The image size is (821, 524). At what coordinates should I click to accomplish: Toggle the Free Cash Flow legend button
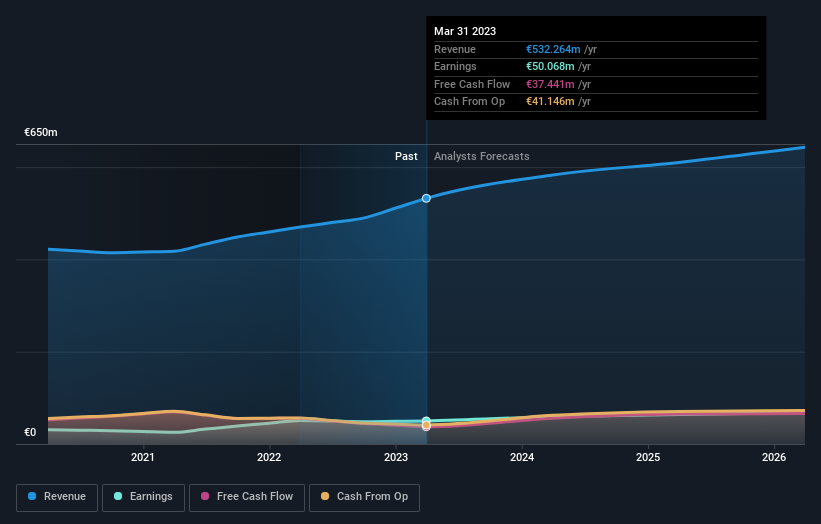pyautogui.click(x=247, y=497)
